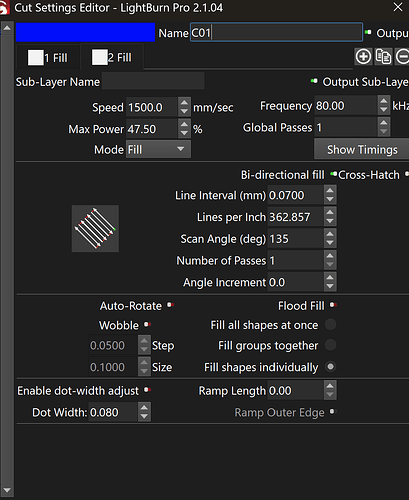Toggle the Cross-Hatch switch
The image size is (409, 500).
(x=406, y=174)
